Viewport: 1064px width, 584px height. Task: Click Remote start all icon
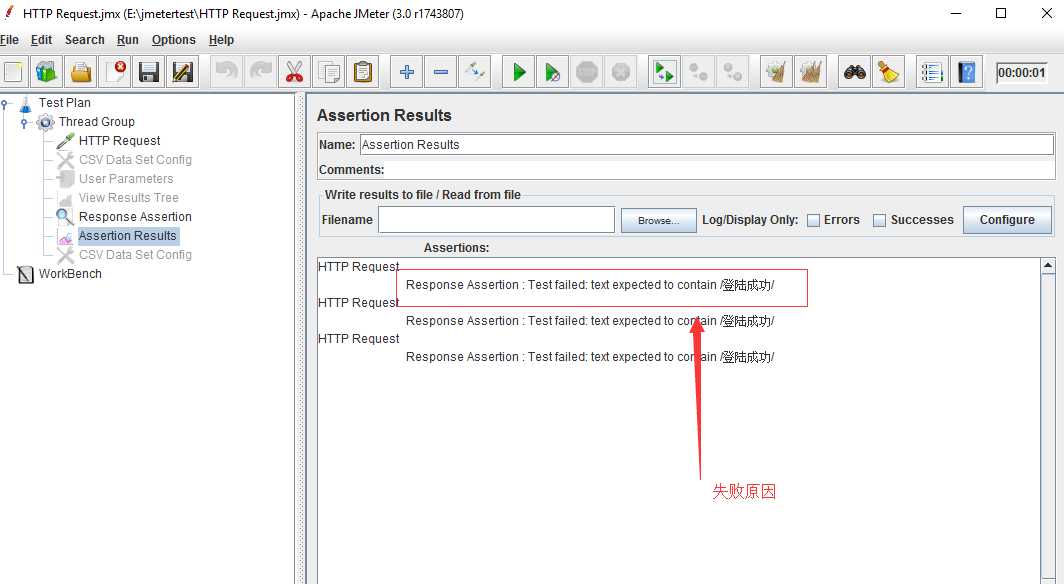pos(664,71)
